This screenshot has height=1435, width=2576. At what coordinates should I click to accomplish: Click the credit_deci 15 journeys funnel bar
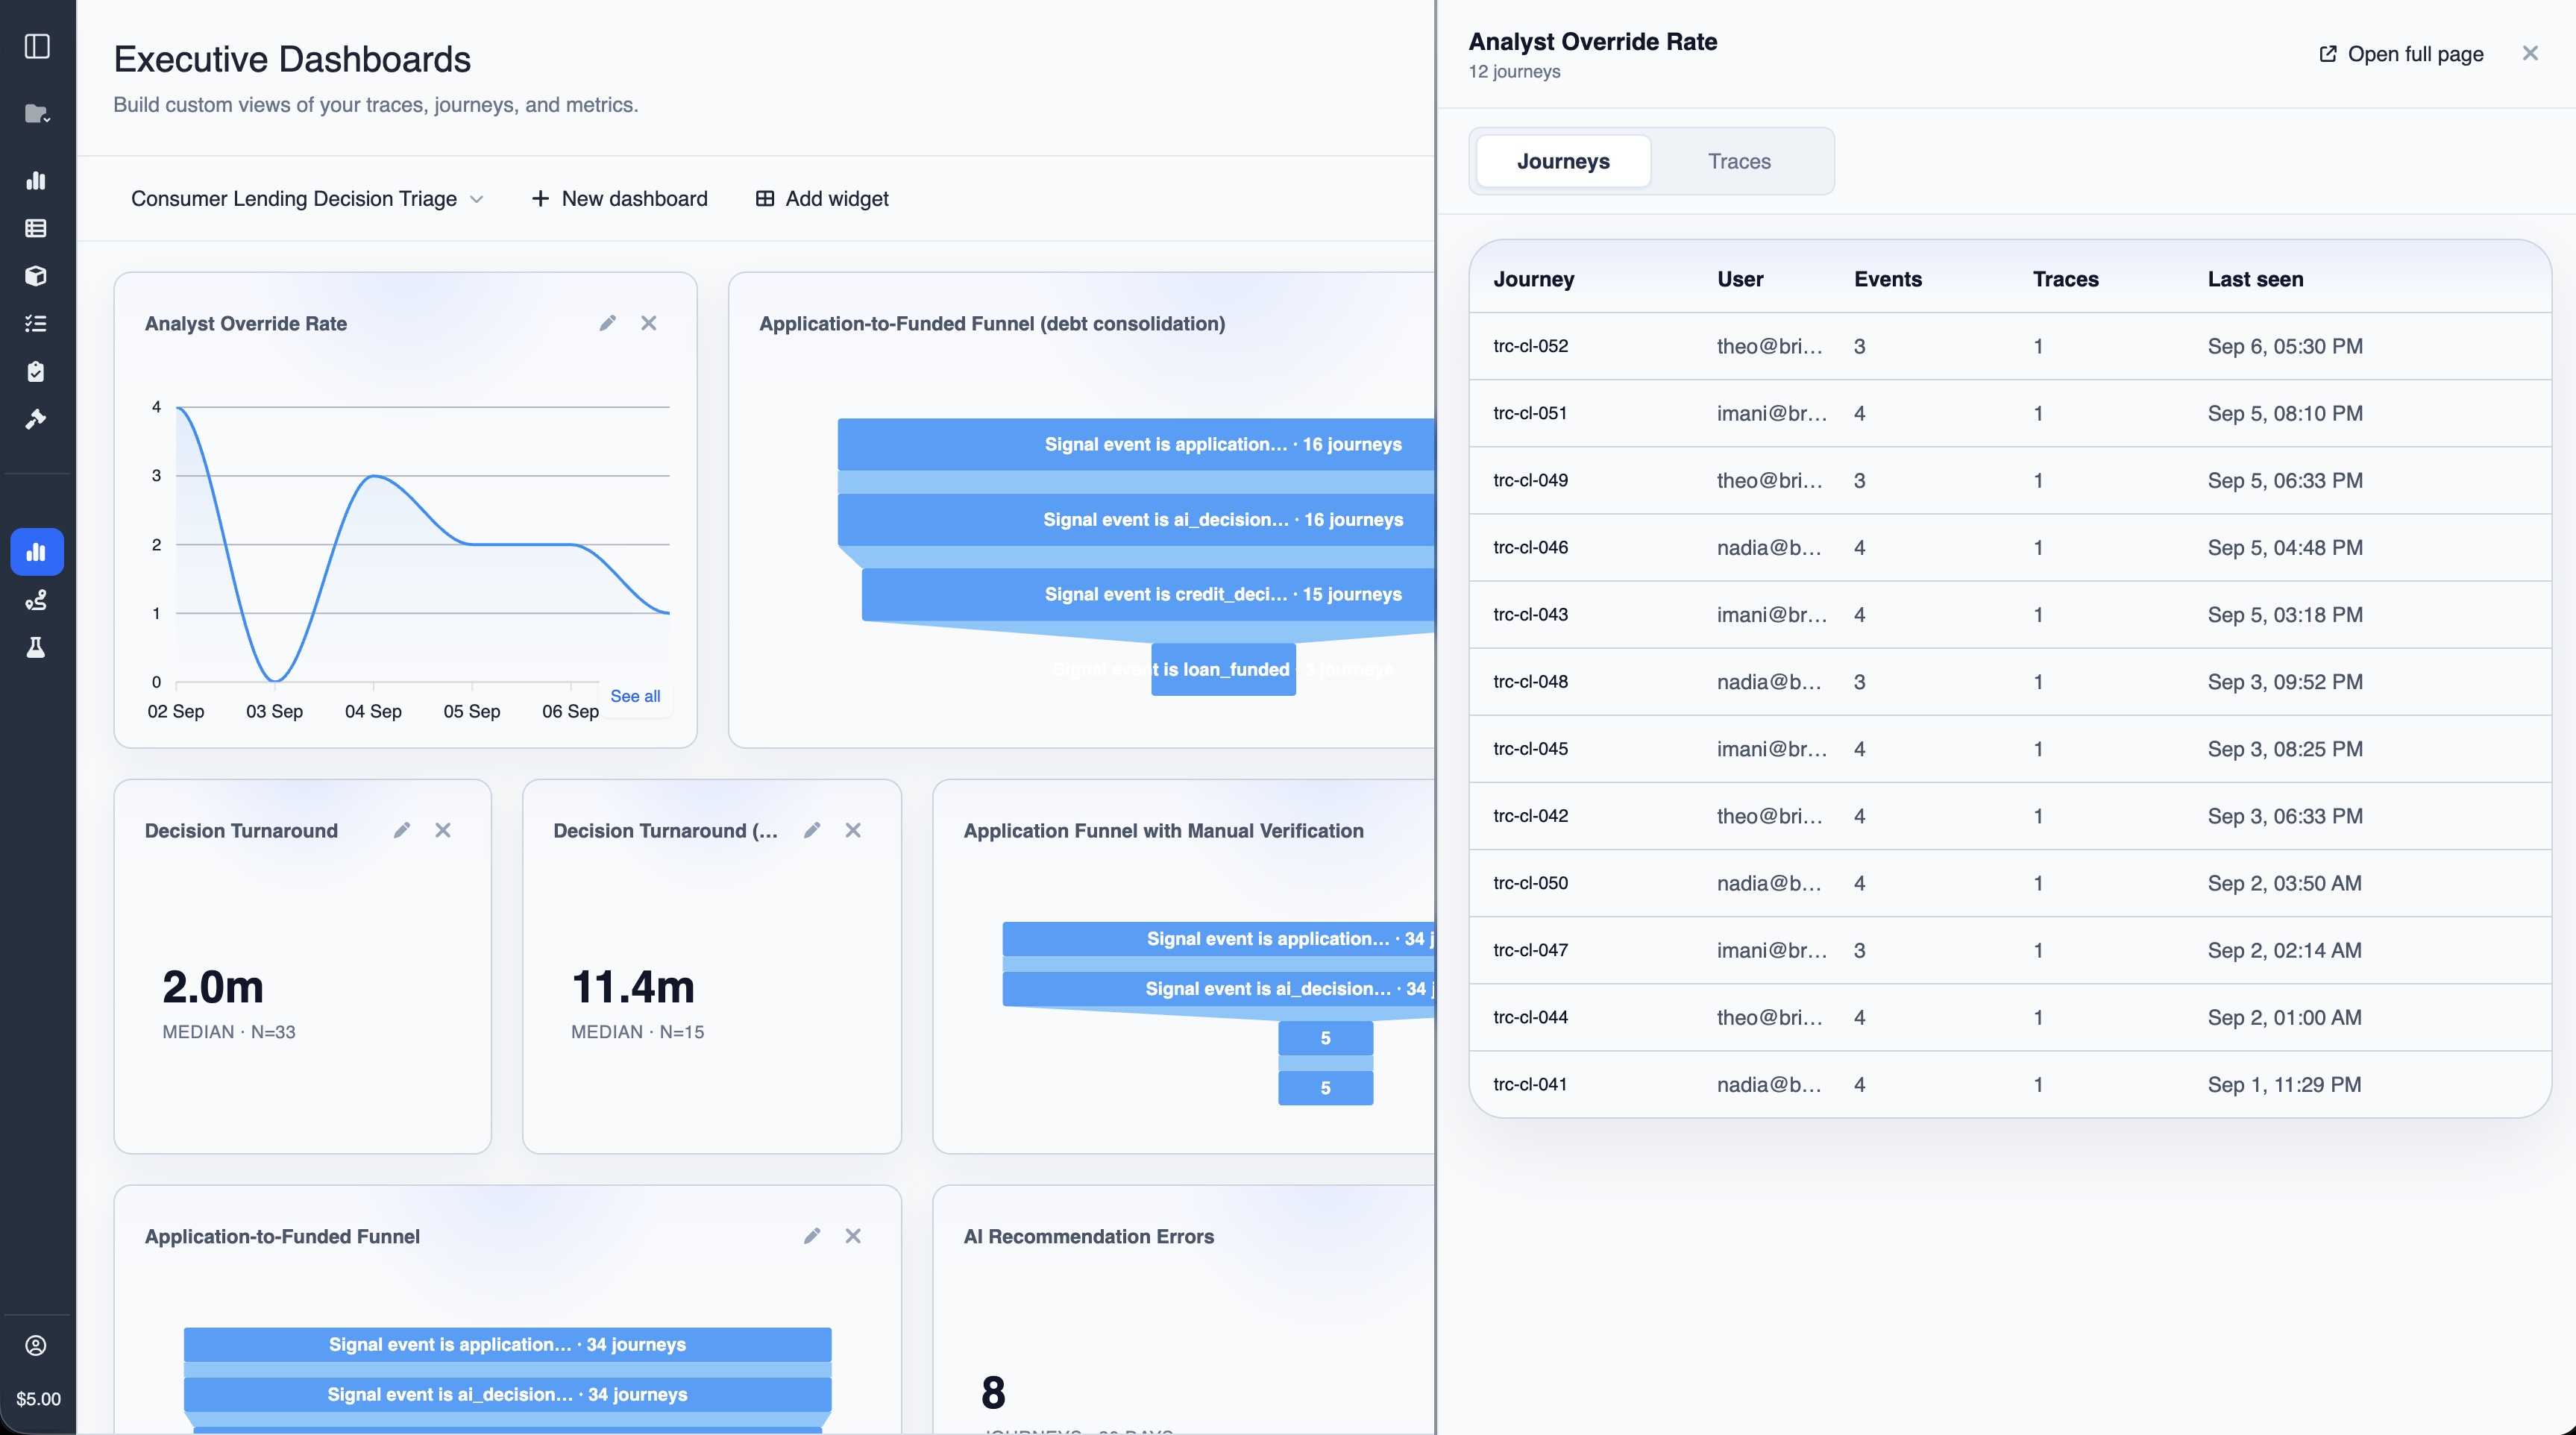(x=1148, y=594)
